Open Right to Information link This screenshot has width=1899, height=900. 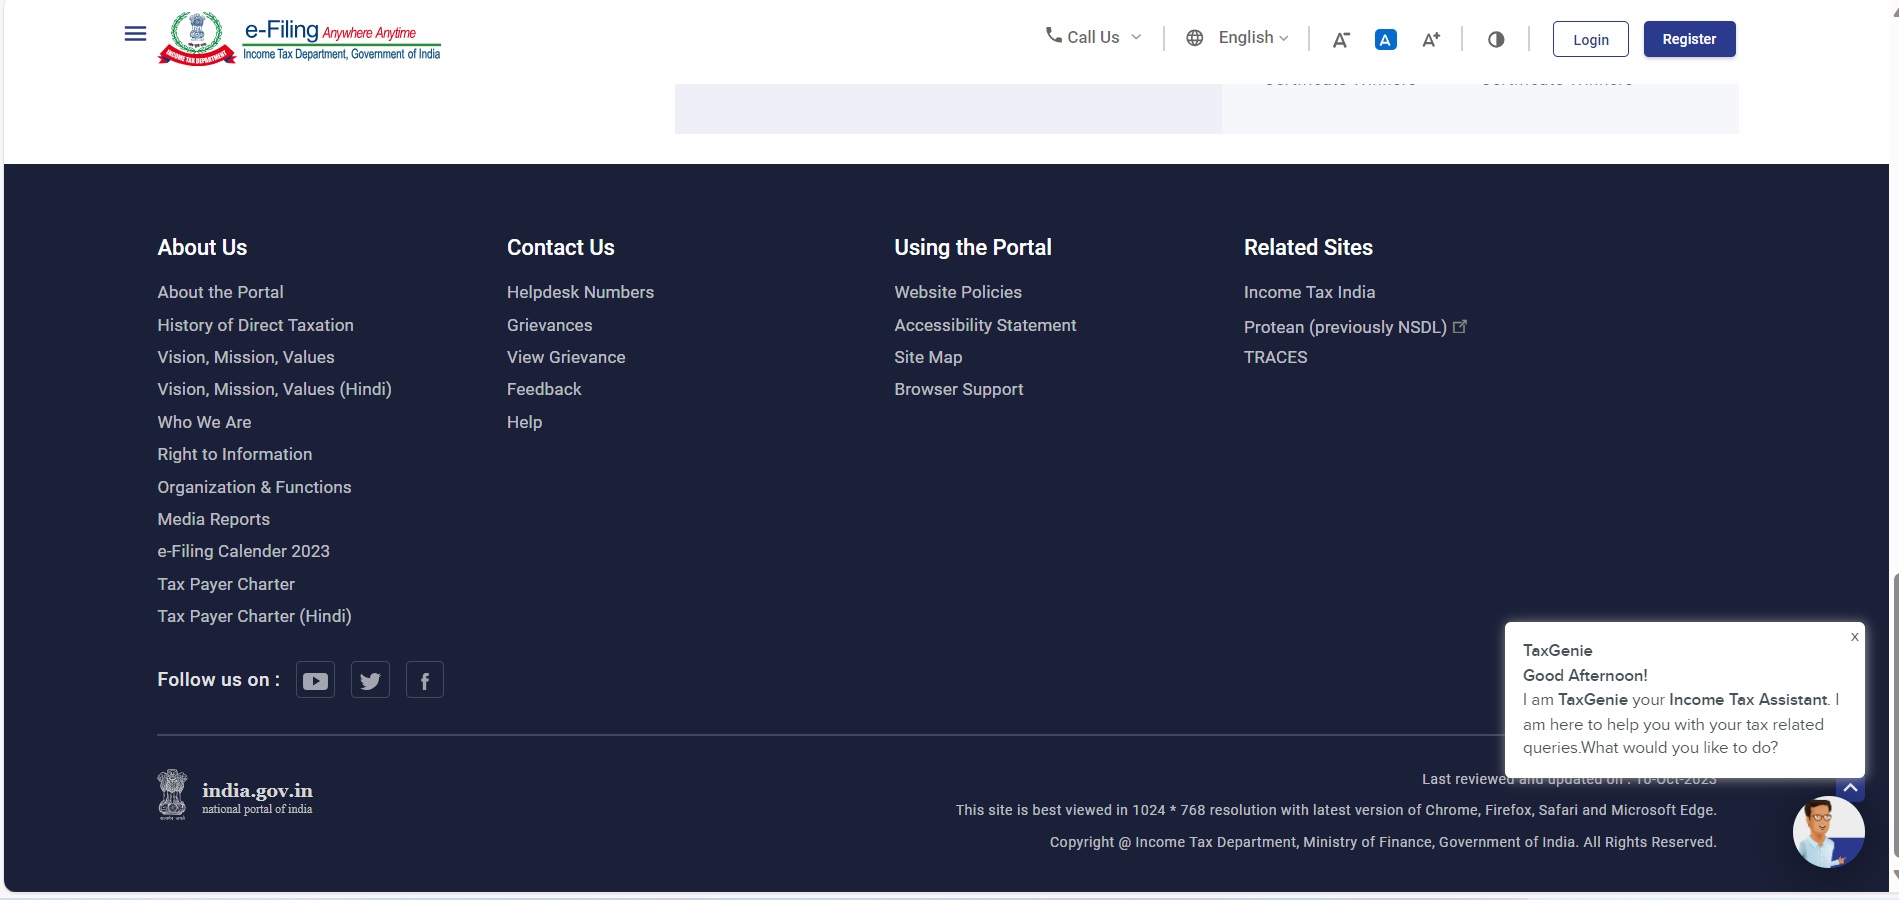[x=234, y=454]
